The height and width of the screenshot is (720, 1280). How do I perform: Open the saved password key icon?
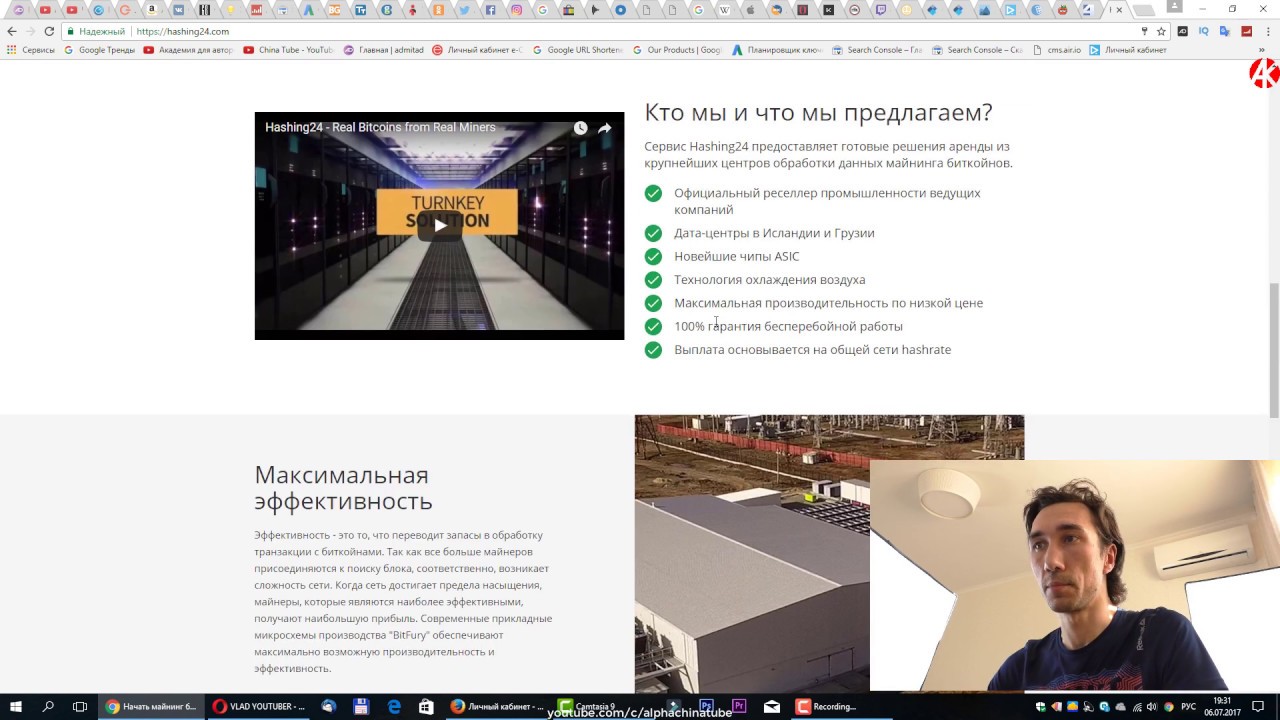pyautogui.click(x=1144, y=31)
